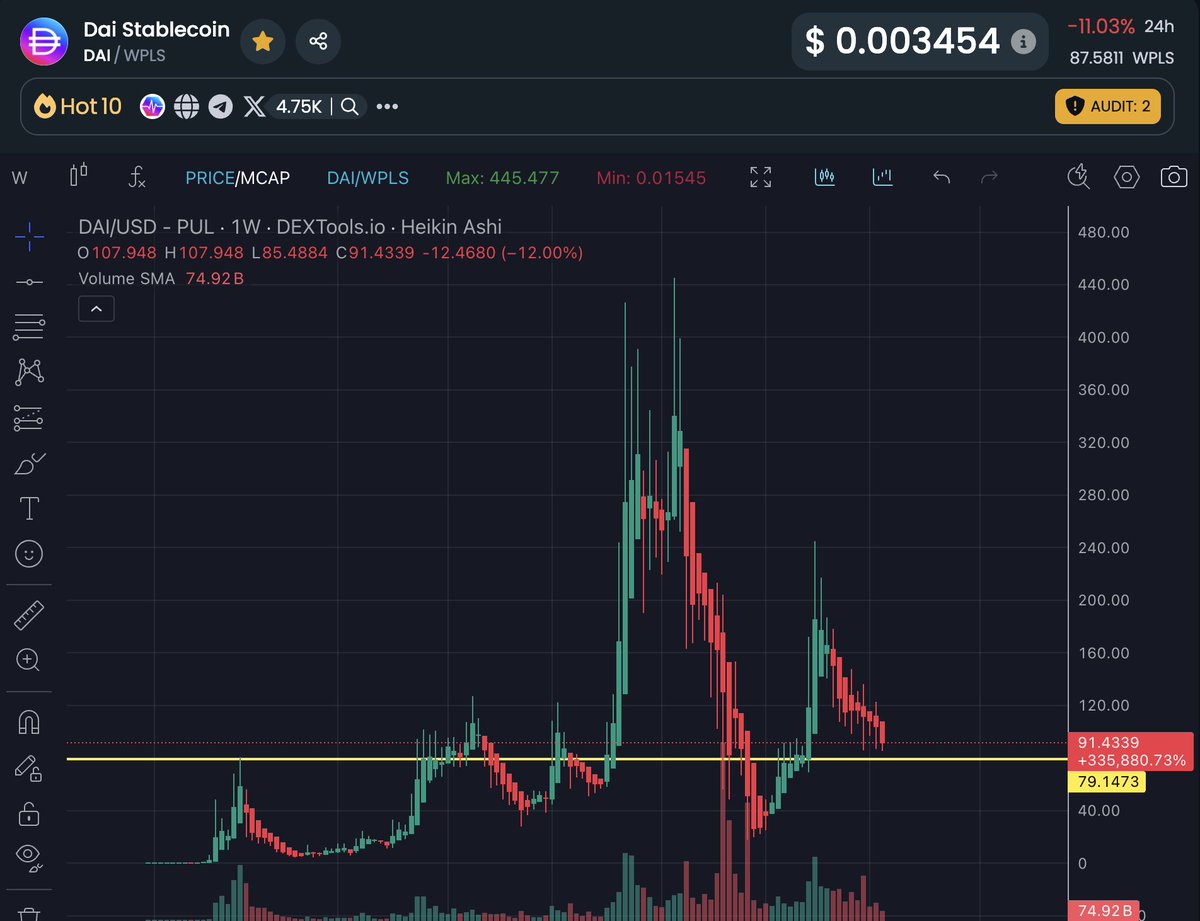
Task: Open the chart settings hexagon icon
Action: (x=1127, y=178)
